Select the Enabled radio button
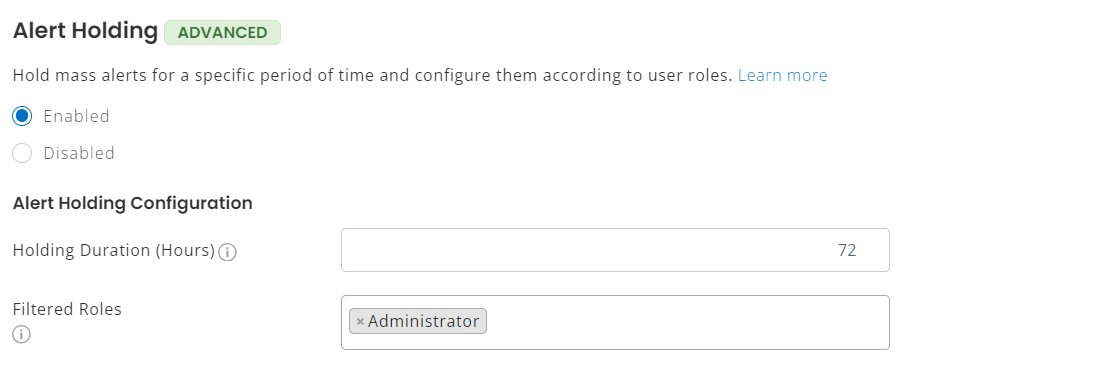 [x=22, y=116]
